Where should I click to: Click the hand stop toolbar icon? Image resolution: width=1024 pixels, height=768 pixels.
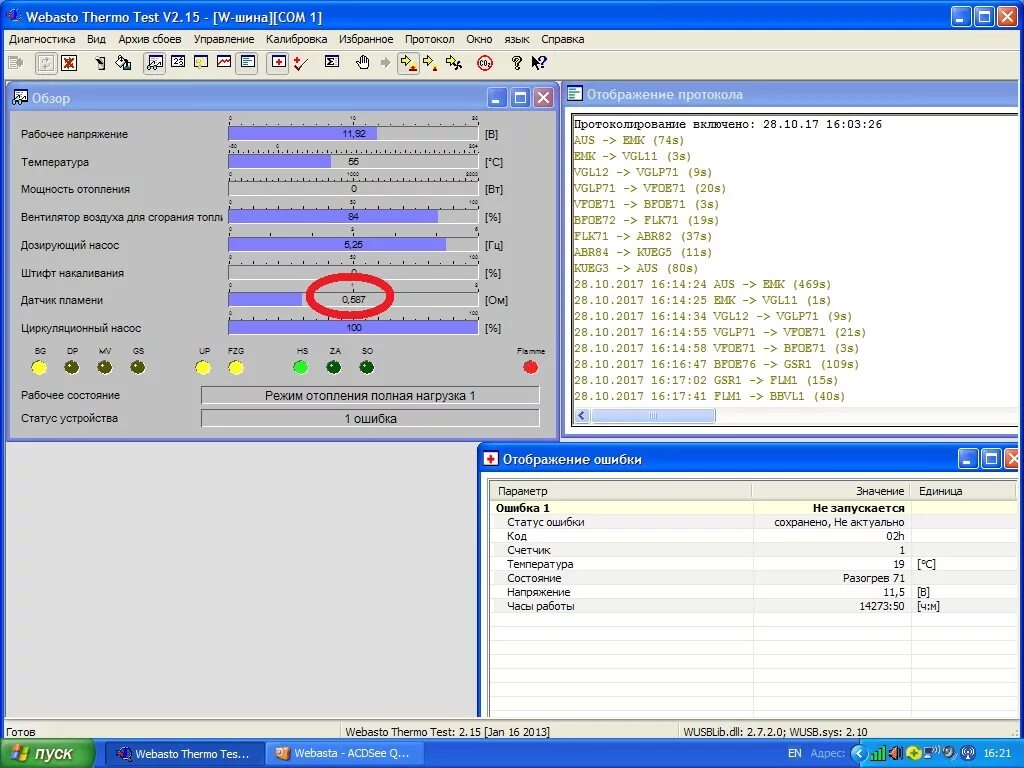tap(362, 63)
